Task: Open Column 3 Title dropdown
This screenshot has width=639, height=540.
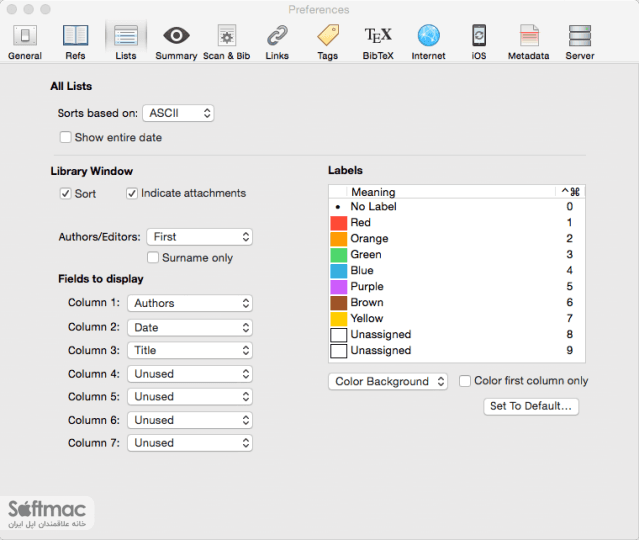Action: [x=190, y=350]
